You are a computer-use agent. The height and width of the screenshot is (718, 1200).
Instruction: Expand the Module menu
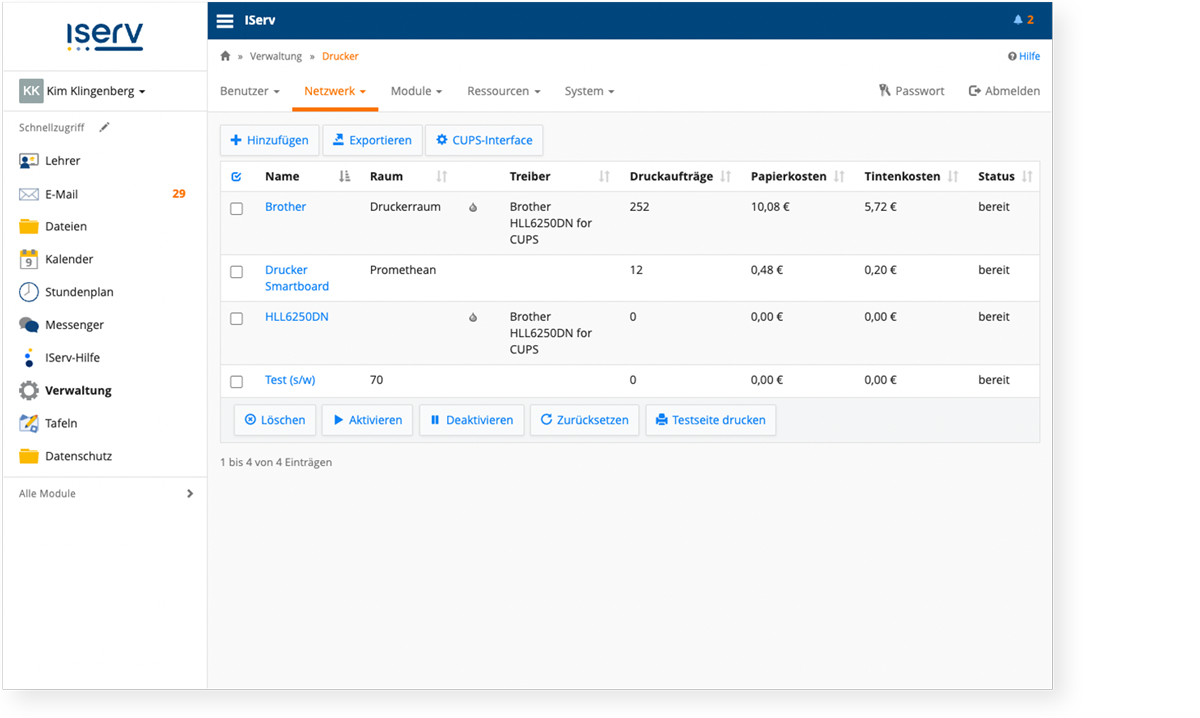pos(416,91)
